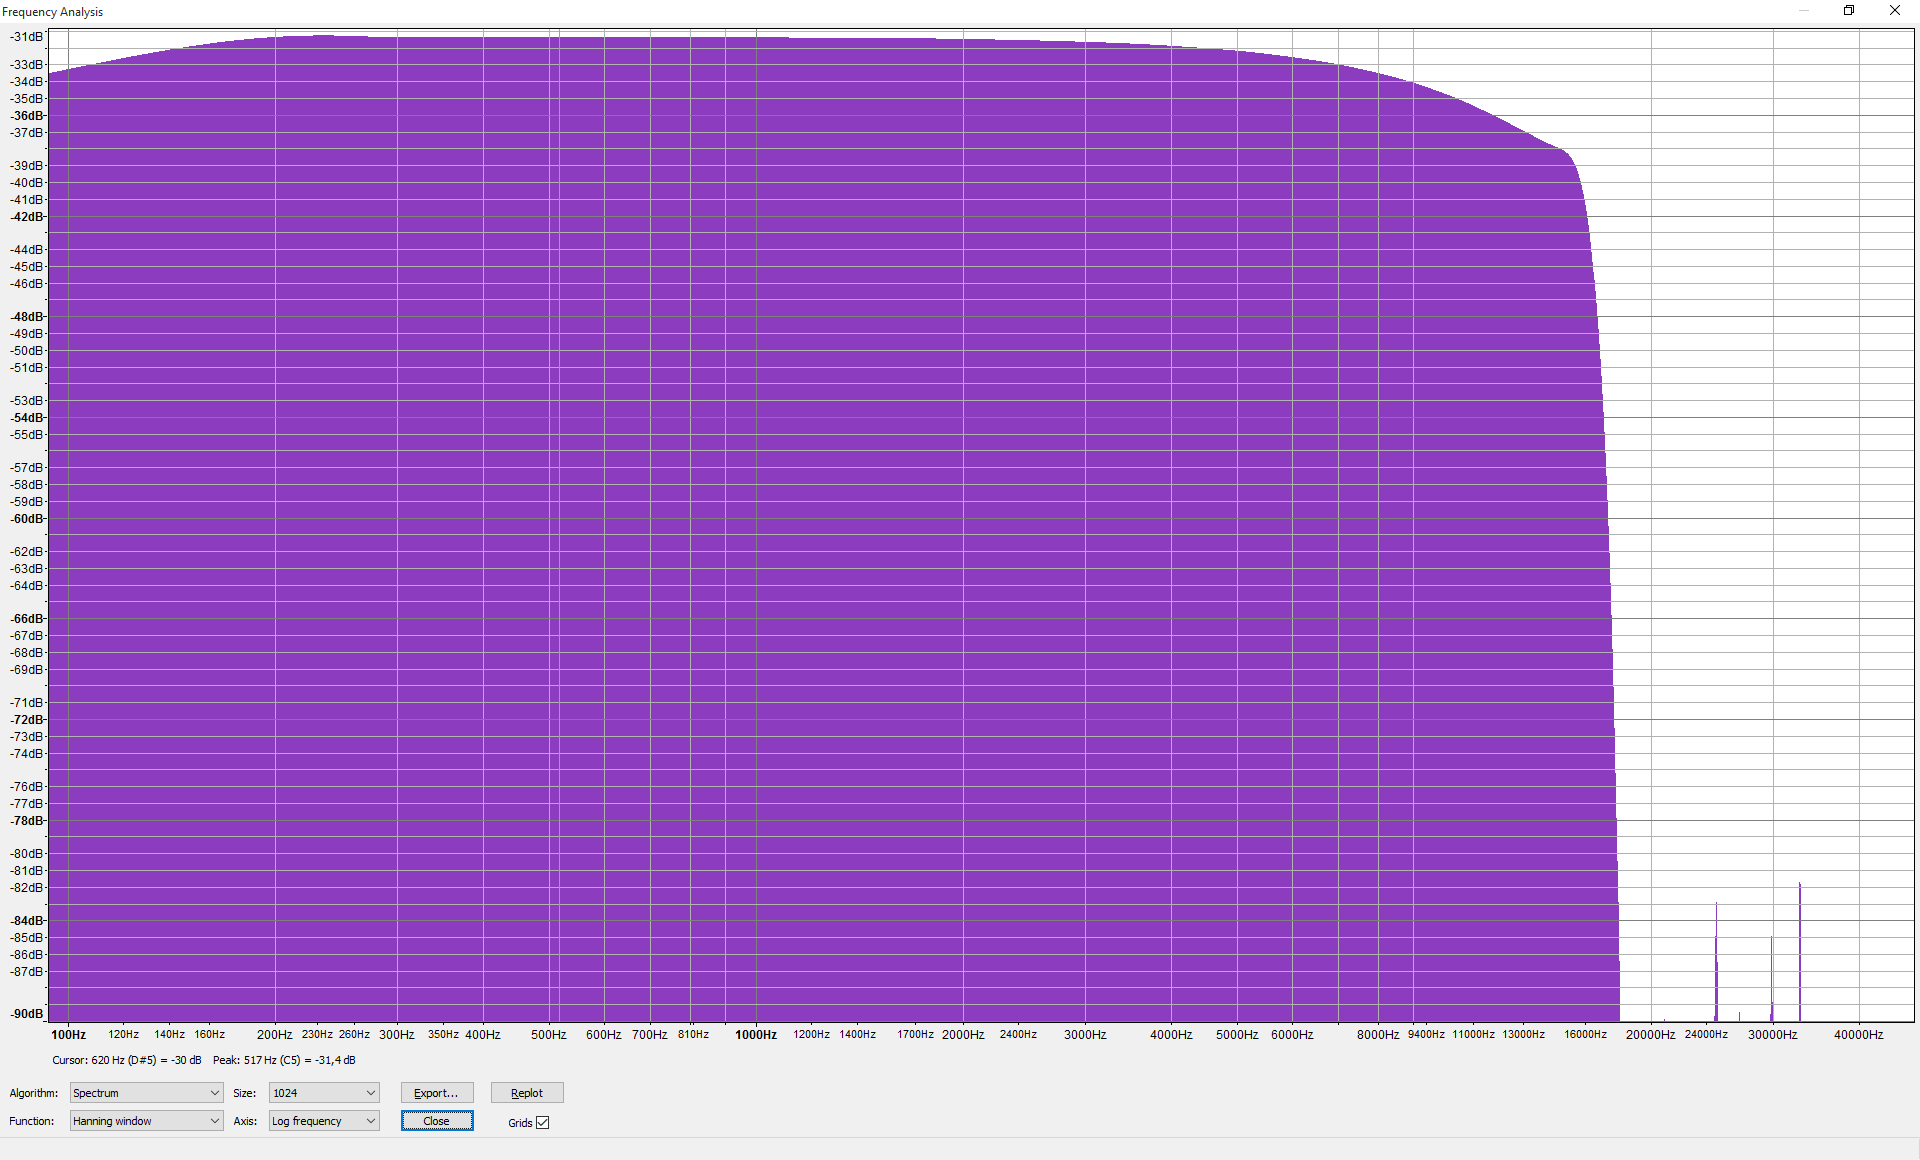The width and height of the screenshot is (1920, 1160).
Task: Click the Export... button
Action: 437,1093
